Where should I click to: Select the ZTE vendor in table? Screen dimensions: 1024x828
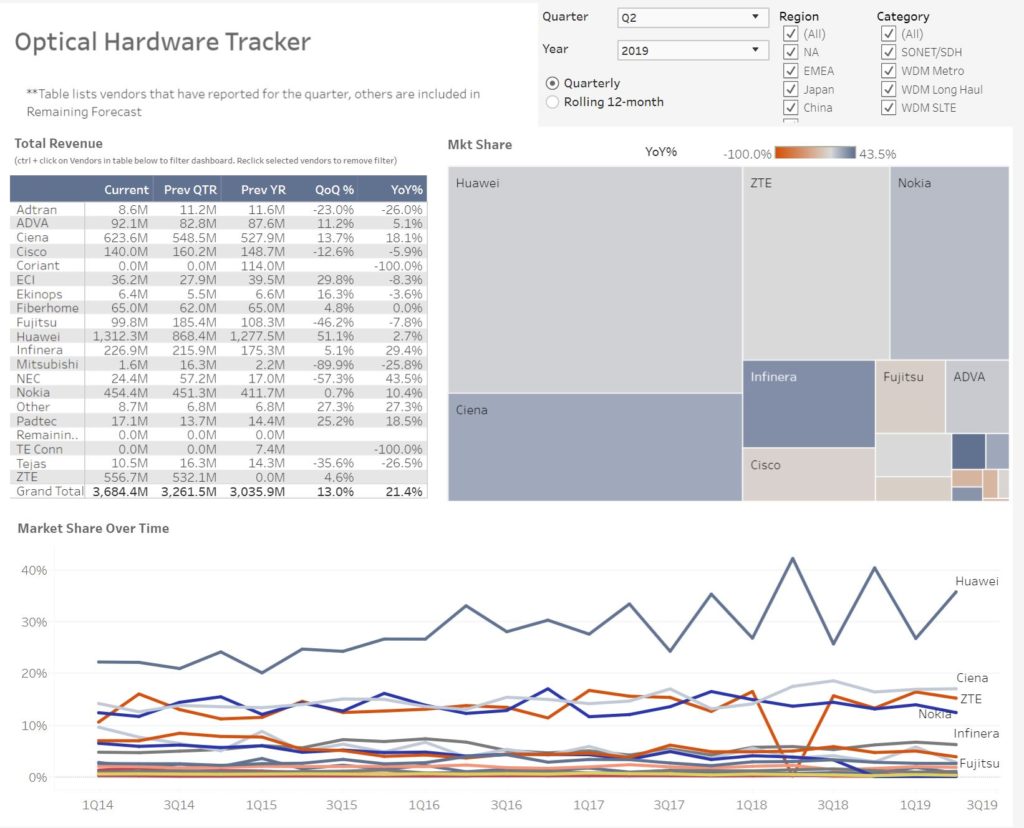pos(27,477)
